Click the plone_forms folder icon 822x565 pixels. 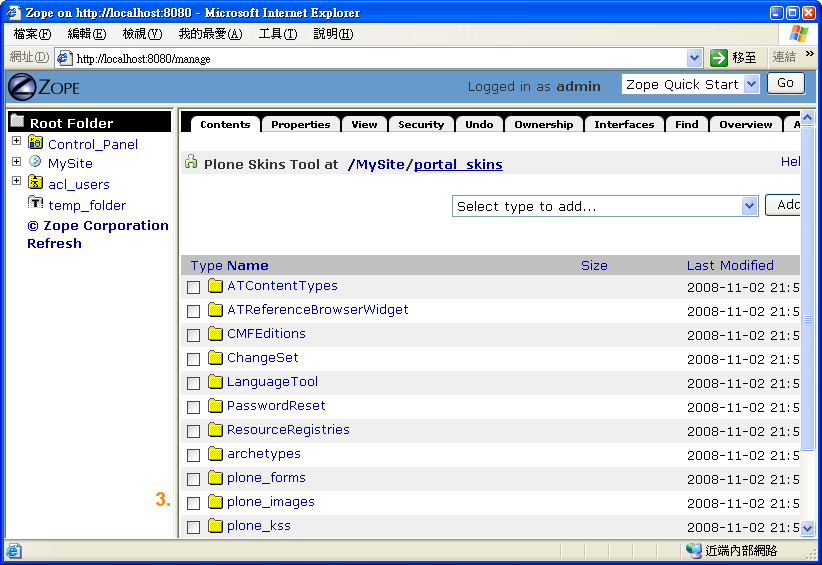[x=215, y=477]
